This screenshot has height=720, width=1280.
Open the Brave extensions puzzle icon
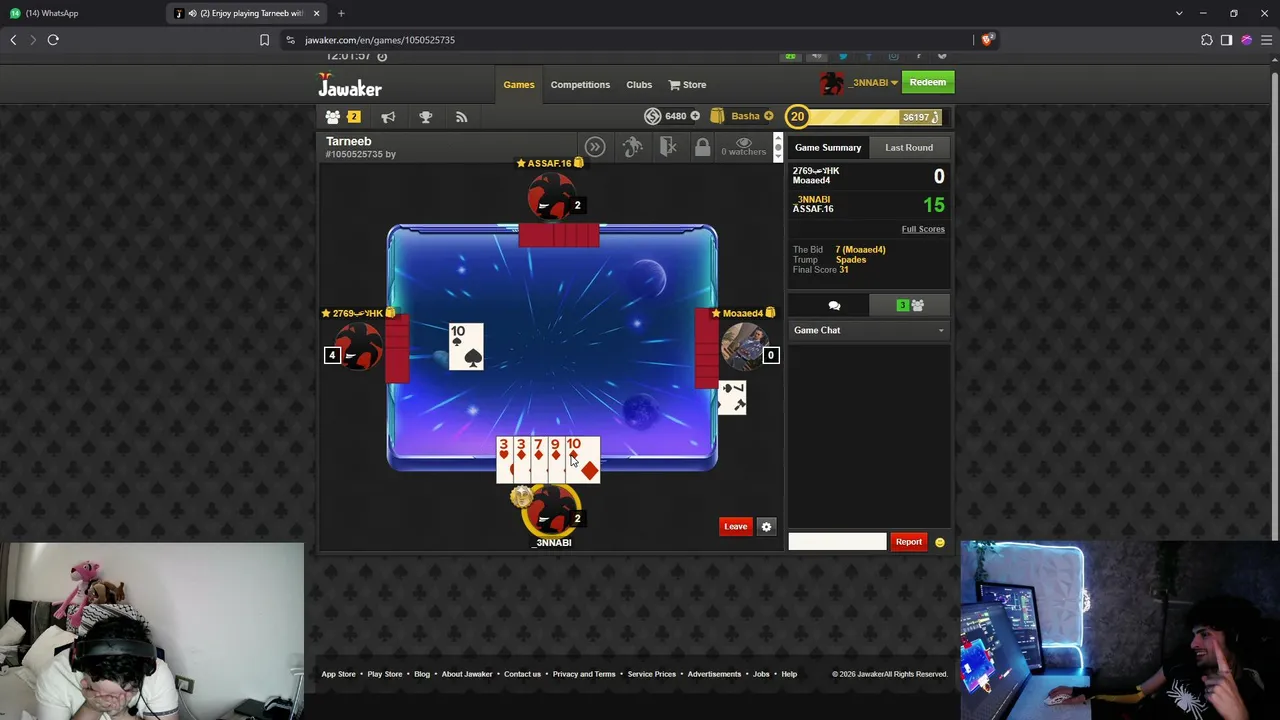1206,40
